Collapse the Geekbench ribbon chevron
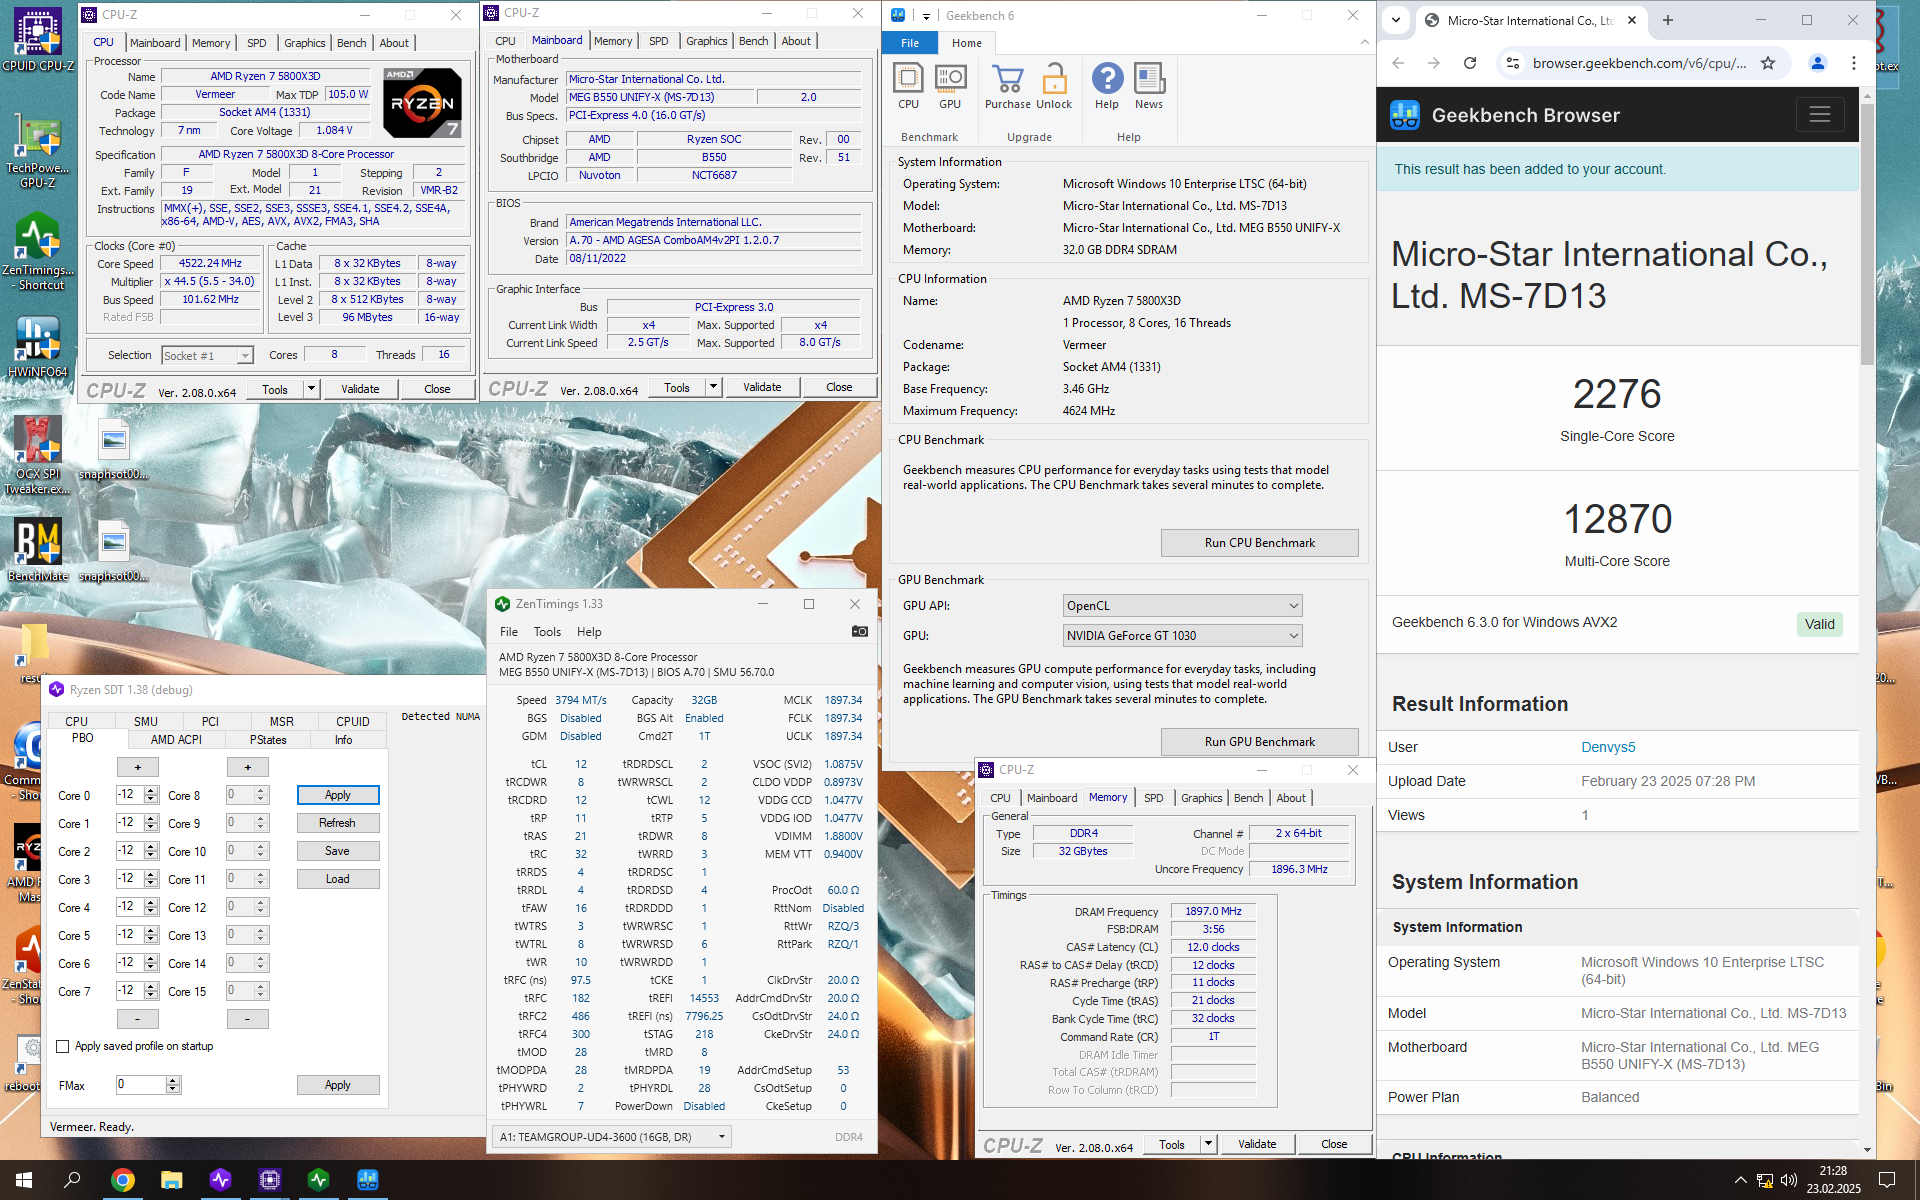The height and width of the screenshot is (1200, 1920). point(1364,42)
